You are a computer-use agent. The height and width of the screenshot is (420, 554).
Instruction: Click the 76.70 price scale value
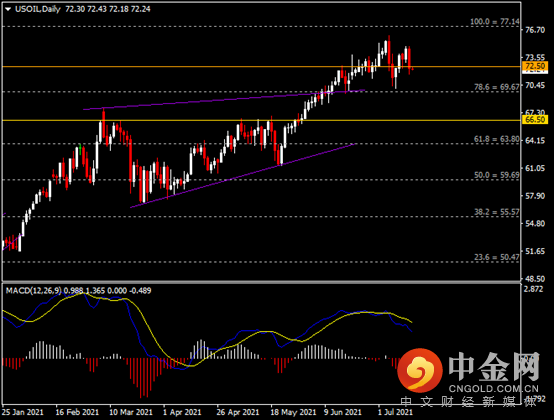coord(535,30)
